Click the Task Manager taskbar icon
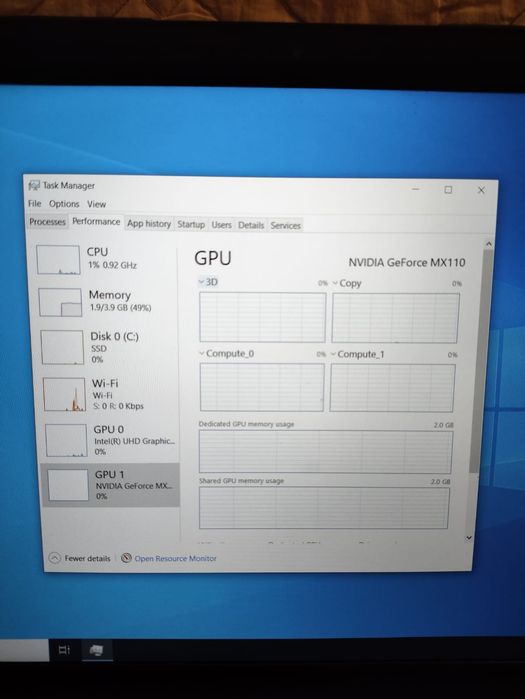Viewport: 525px width, 699px height. click(x=97, y=650)
